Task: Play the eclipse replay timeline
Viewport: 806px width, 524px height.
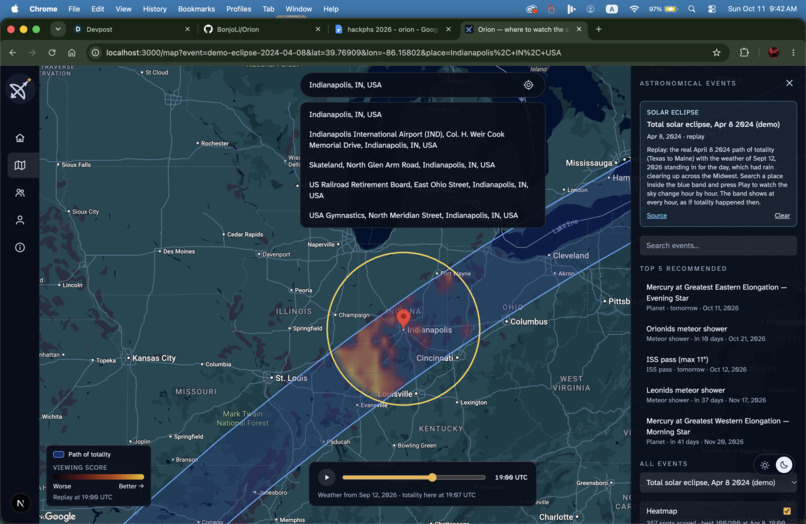Action: pos(326,478)
